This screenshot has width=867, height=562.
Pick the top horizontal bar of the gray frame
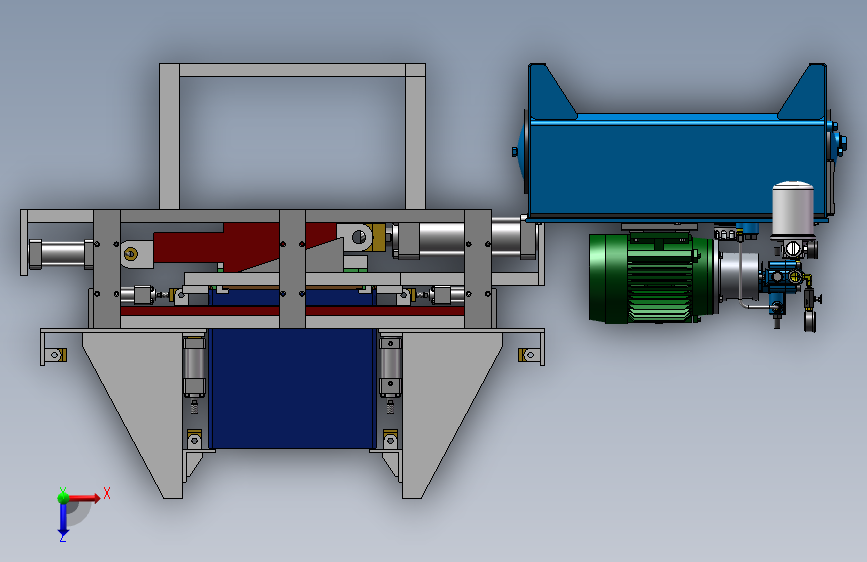click(x=293, y=70)
